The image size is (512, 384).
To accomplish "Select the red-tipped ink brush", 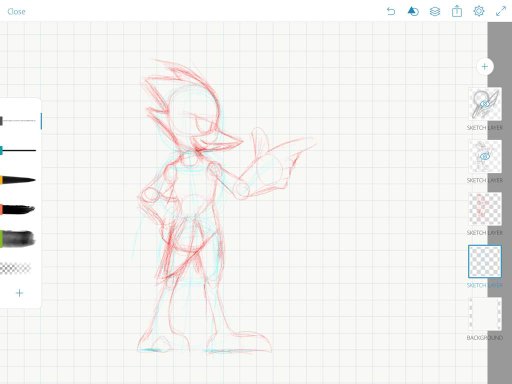I will tap(18, 210).
